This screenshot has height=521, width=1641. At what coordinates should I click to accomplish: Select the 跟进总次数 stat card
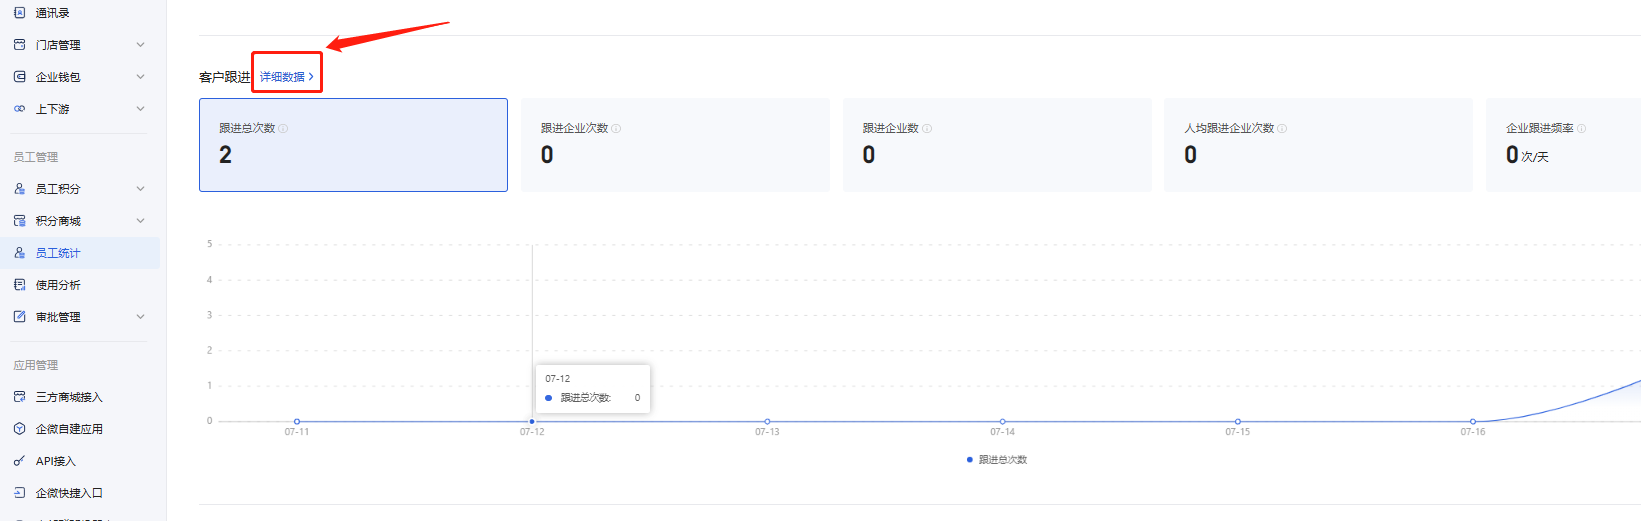(353, 145)
